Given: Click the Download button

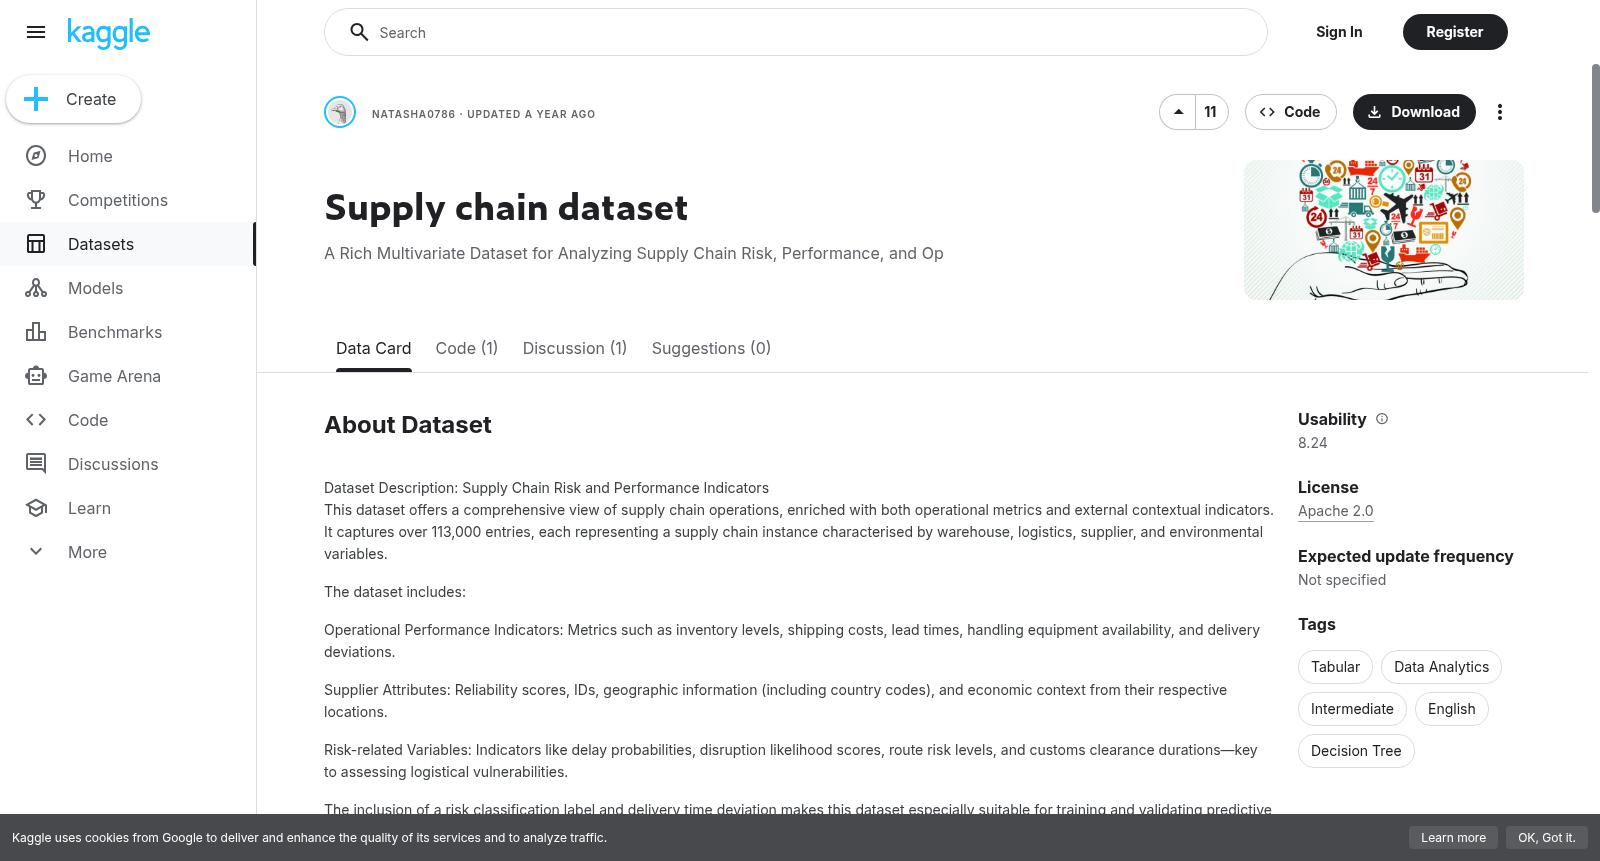Looking at the screenshot, I should tap(1414, 112).
